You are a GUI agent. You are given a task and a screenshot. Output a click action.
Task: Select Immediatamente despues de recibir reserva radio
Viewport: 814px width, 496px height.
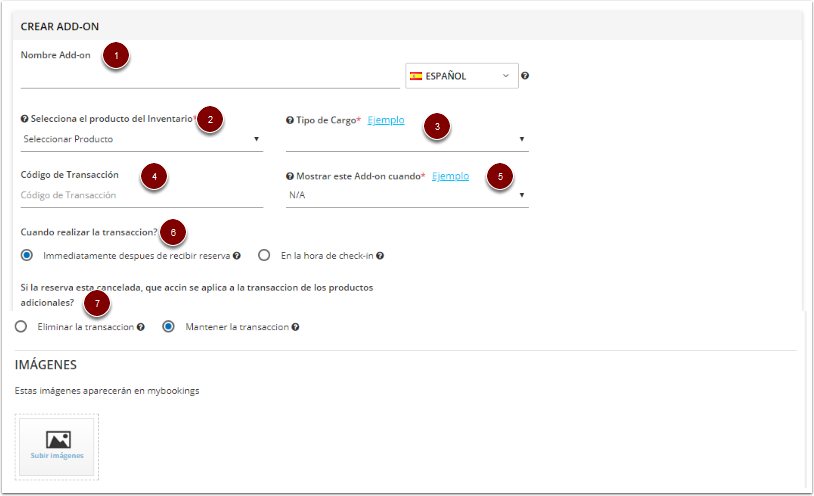pos(26,256)
